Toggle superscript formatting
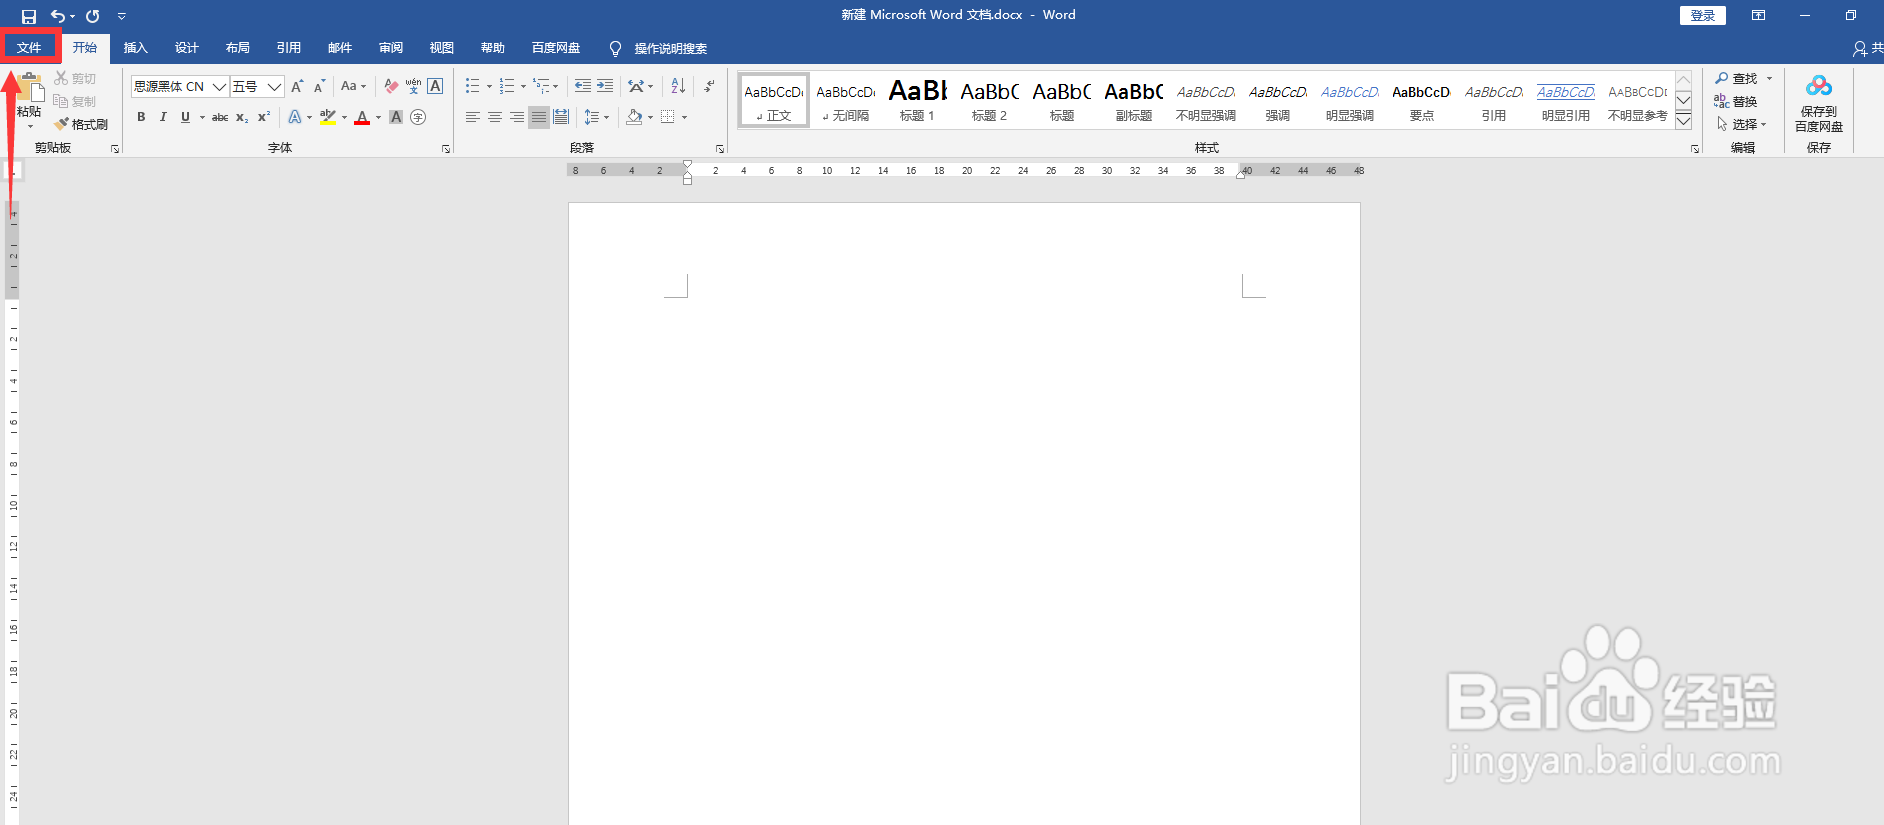Viewport: 1884px width, 825px height. [x=264, y=117]
